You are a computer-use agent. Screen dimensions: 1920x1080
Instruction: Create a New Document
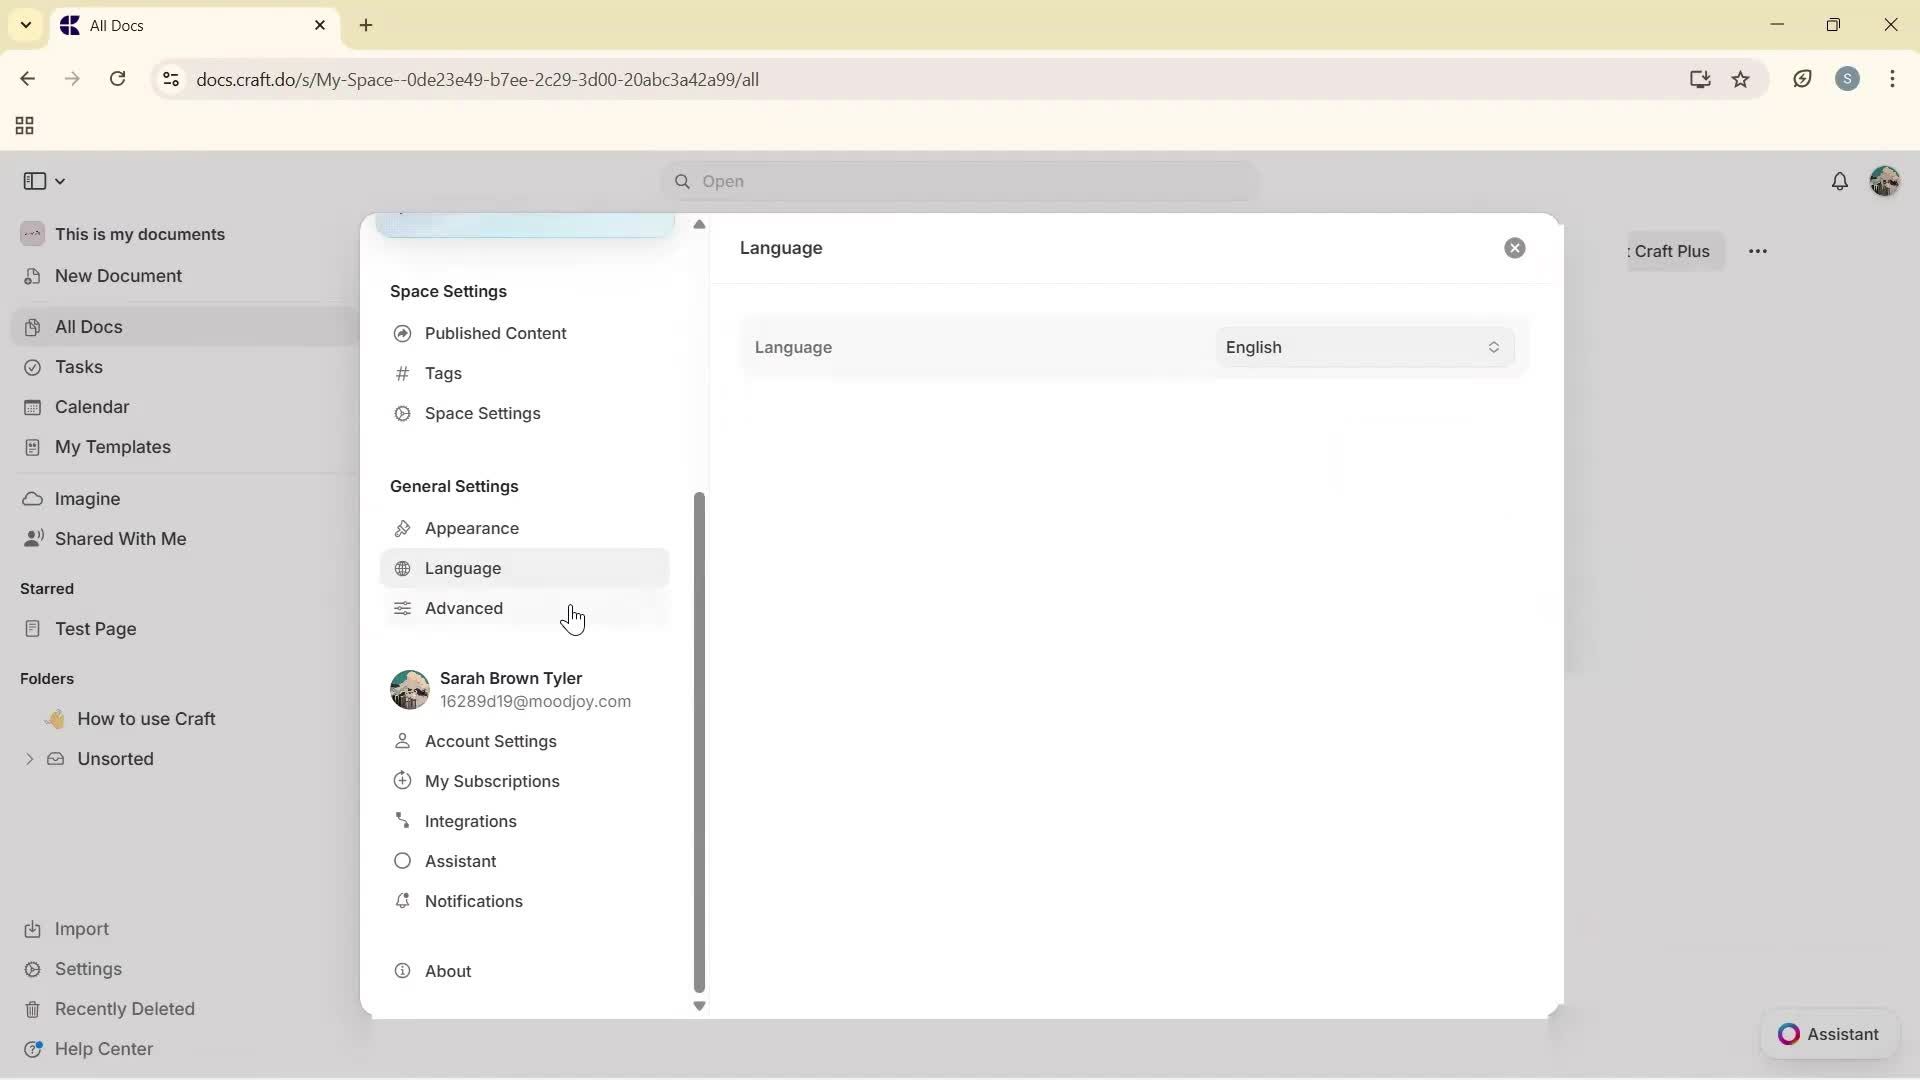coord(118,276)
